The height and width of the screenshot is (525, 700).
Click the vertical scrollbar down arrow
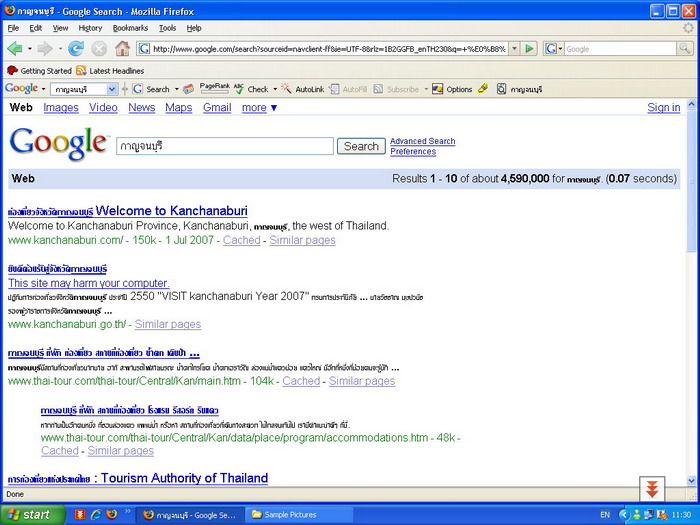691,481
